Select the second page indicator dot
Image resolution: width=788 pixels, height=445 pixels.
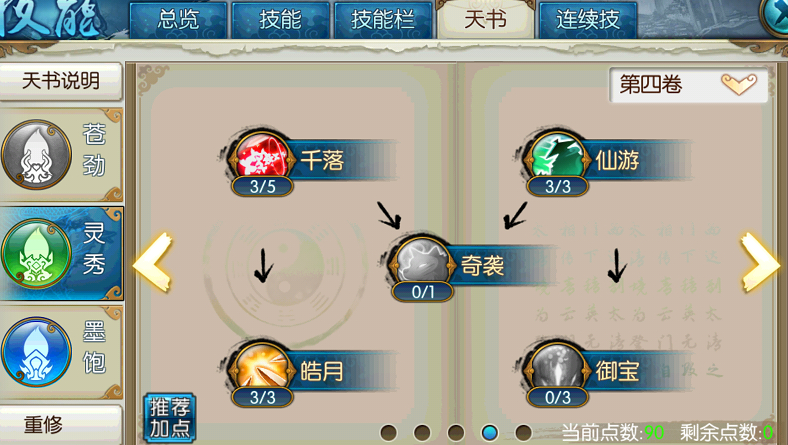(422, 432)
